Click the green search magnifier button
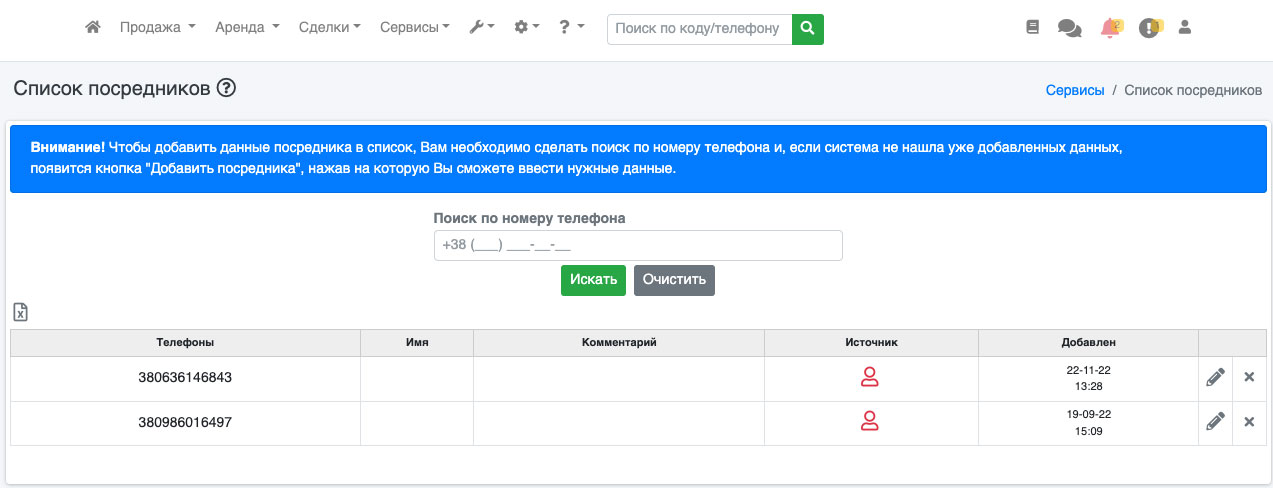The height and width of the screenshot is (488, 1273). 807,29
